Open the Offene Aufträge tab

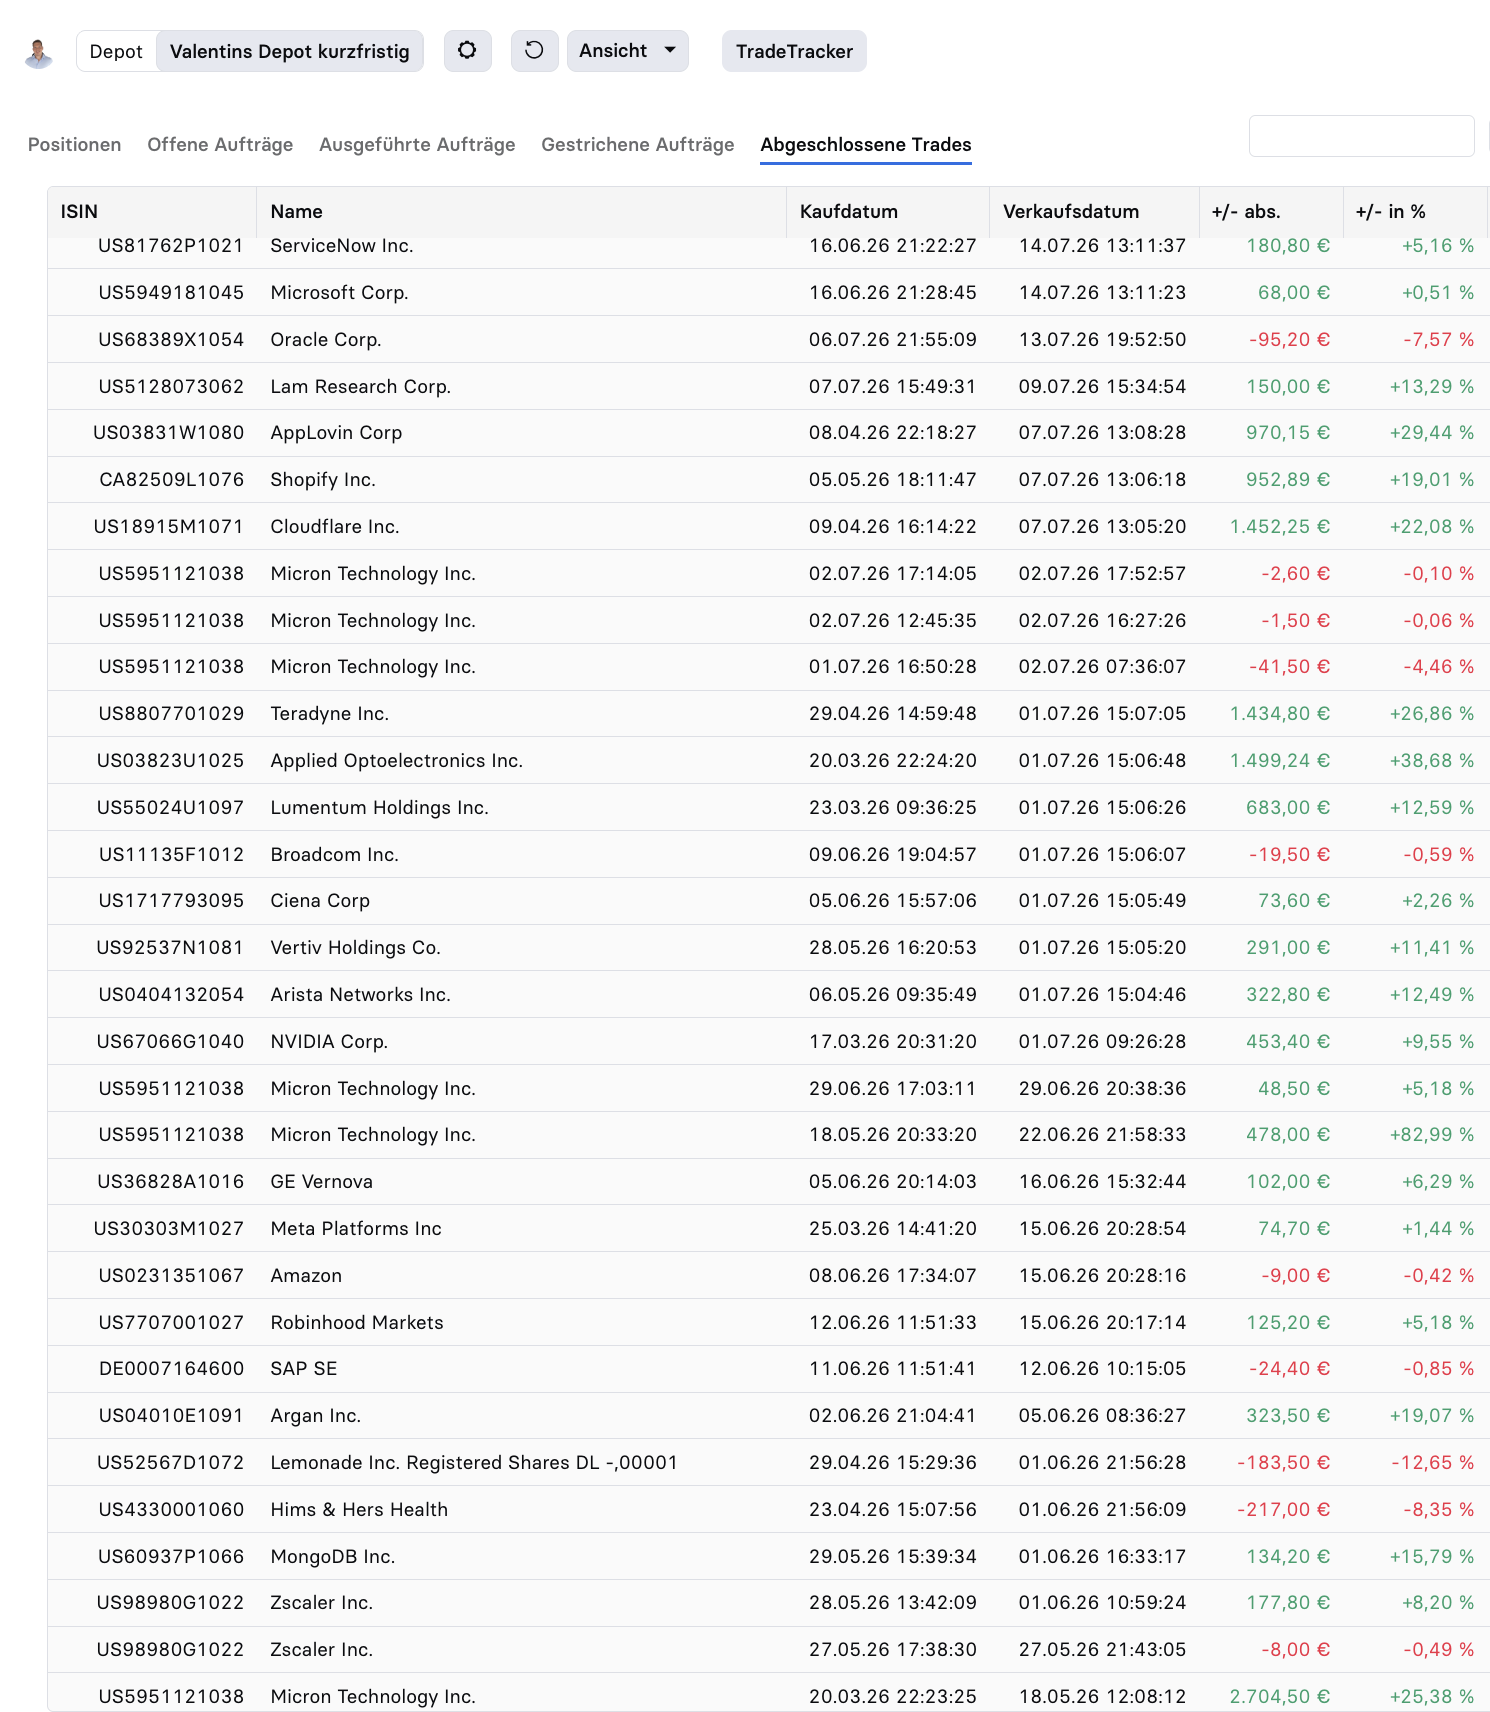coord(220,144)
